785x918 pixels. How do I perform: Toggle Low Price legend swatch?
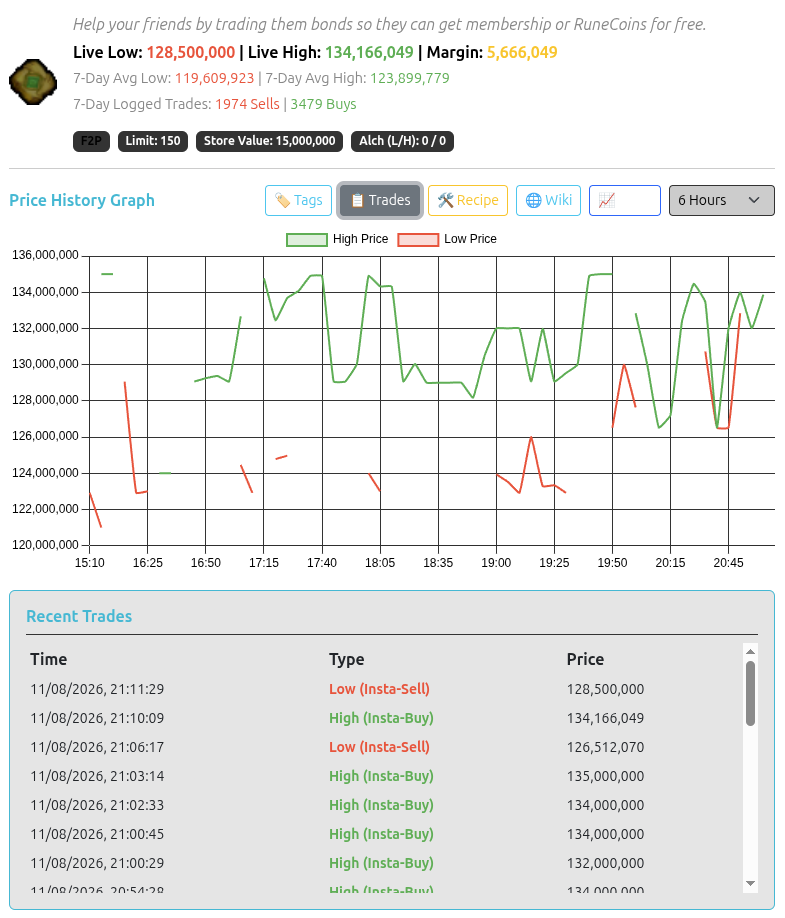pos(418,239)
